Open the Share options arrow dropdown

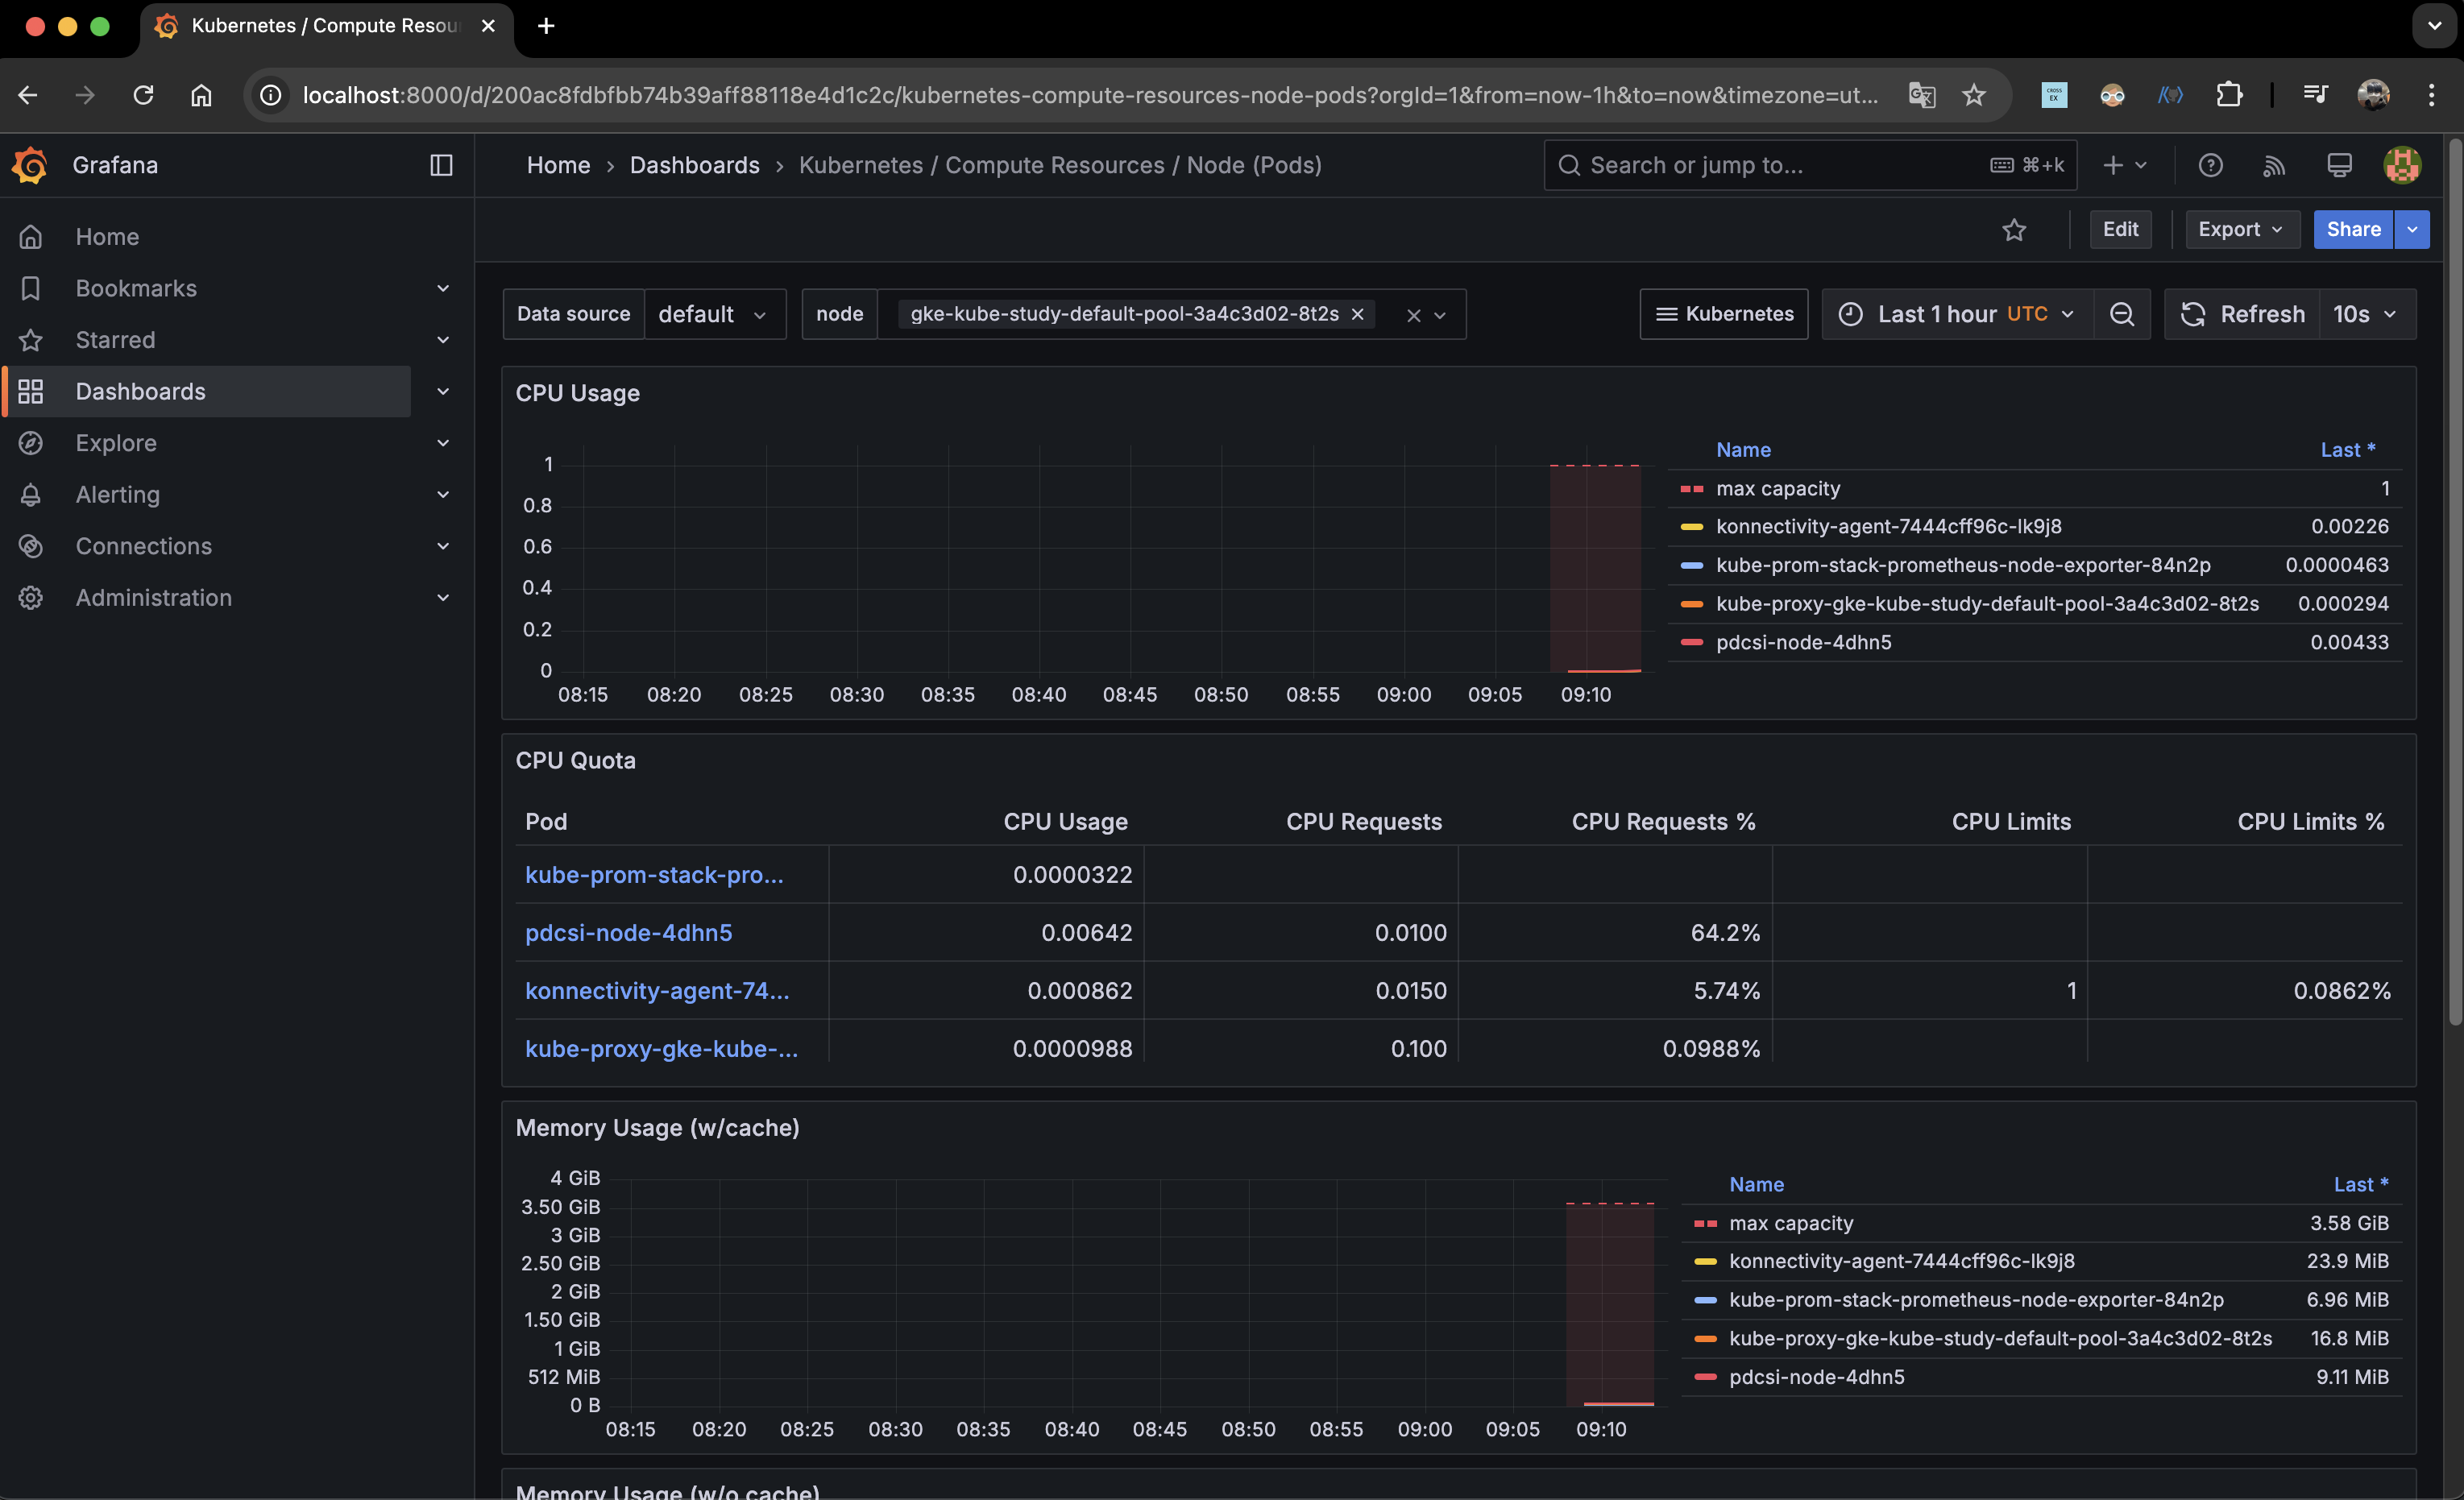pyautogui.click(x=2412, y=229)
